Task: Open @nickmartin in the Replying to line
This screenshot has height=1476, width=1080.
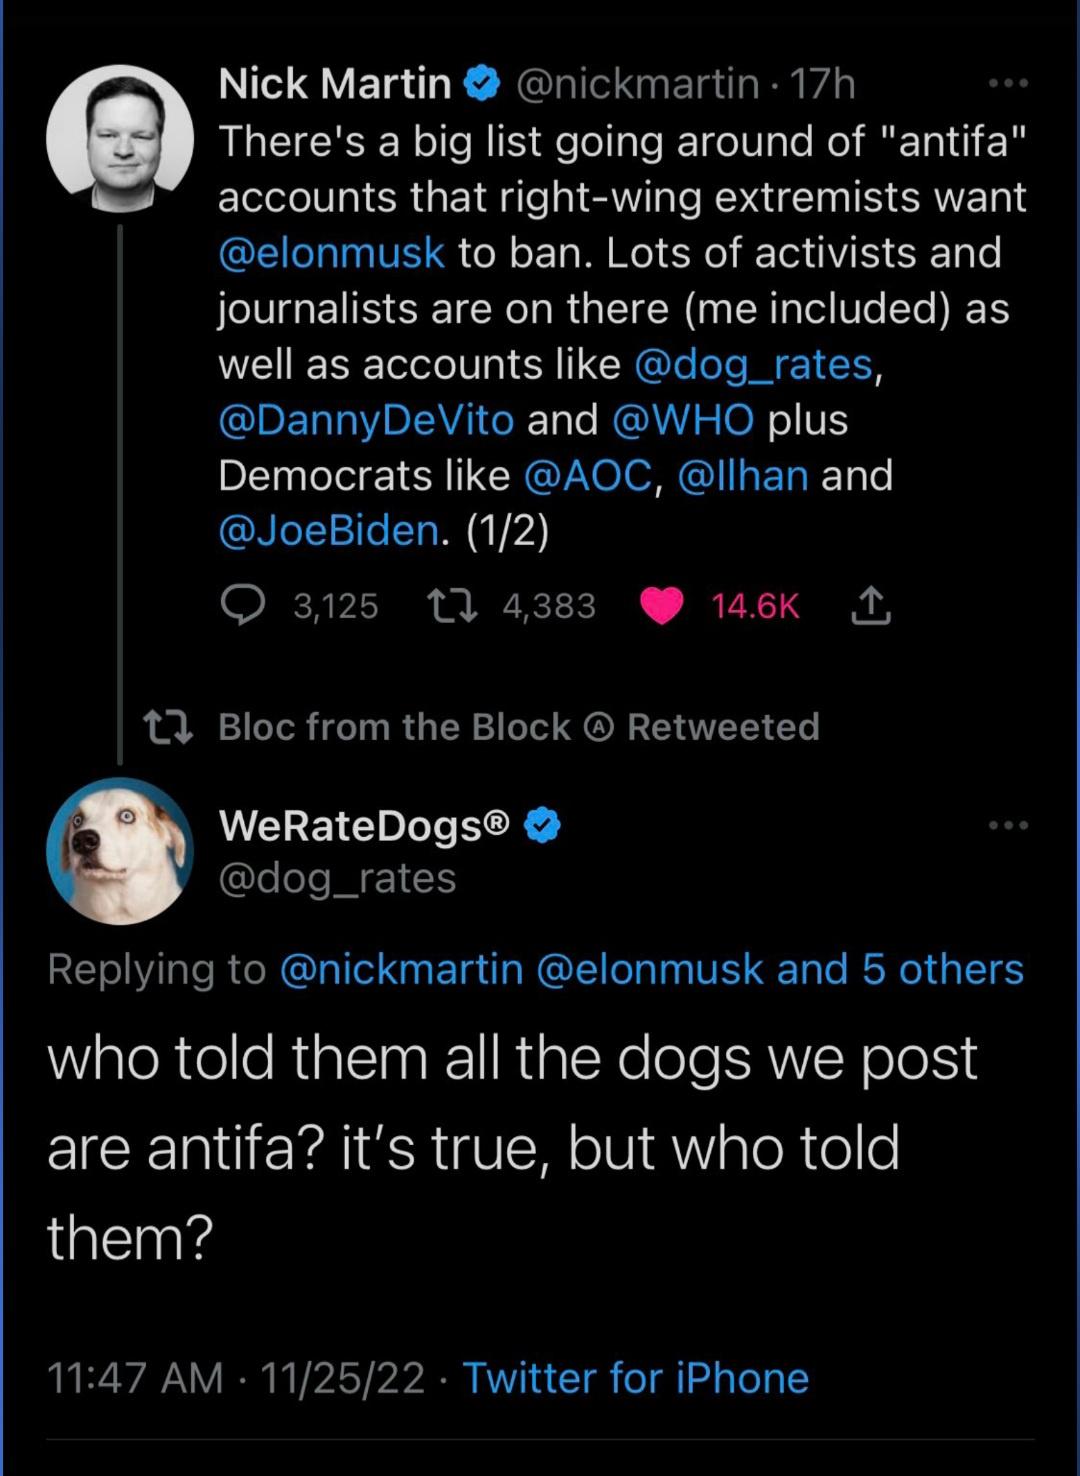Action: [402, 969]
